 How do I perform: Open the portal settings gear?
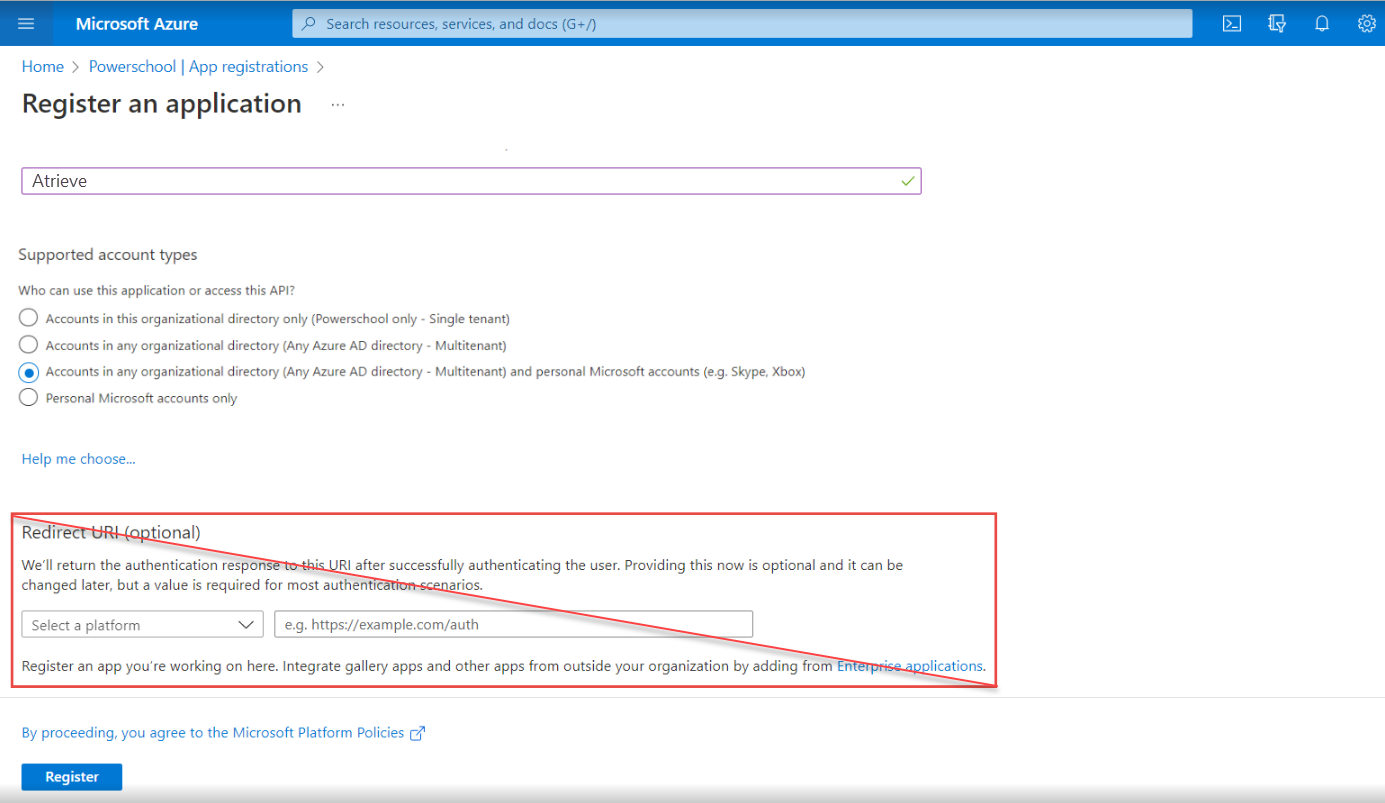[1366, 24]
